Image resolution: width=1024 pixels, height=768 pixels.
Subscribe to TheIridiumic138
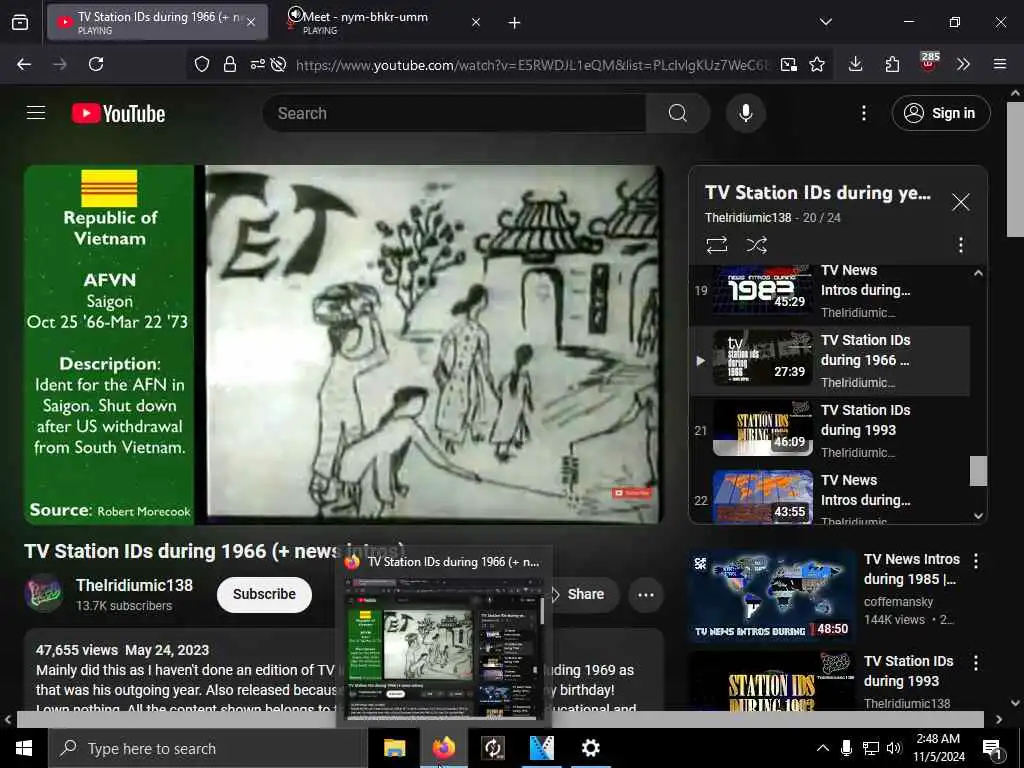click(264, 594)
